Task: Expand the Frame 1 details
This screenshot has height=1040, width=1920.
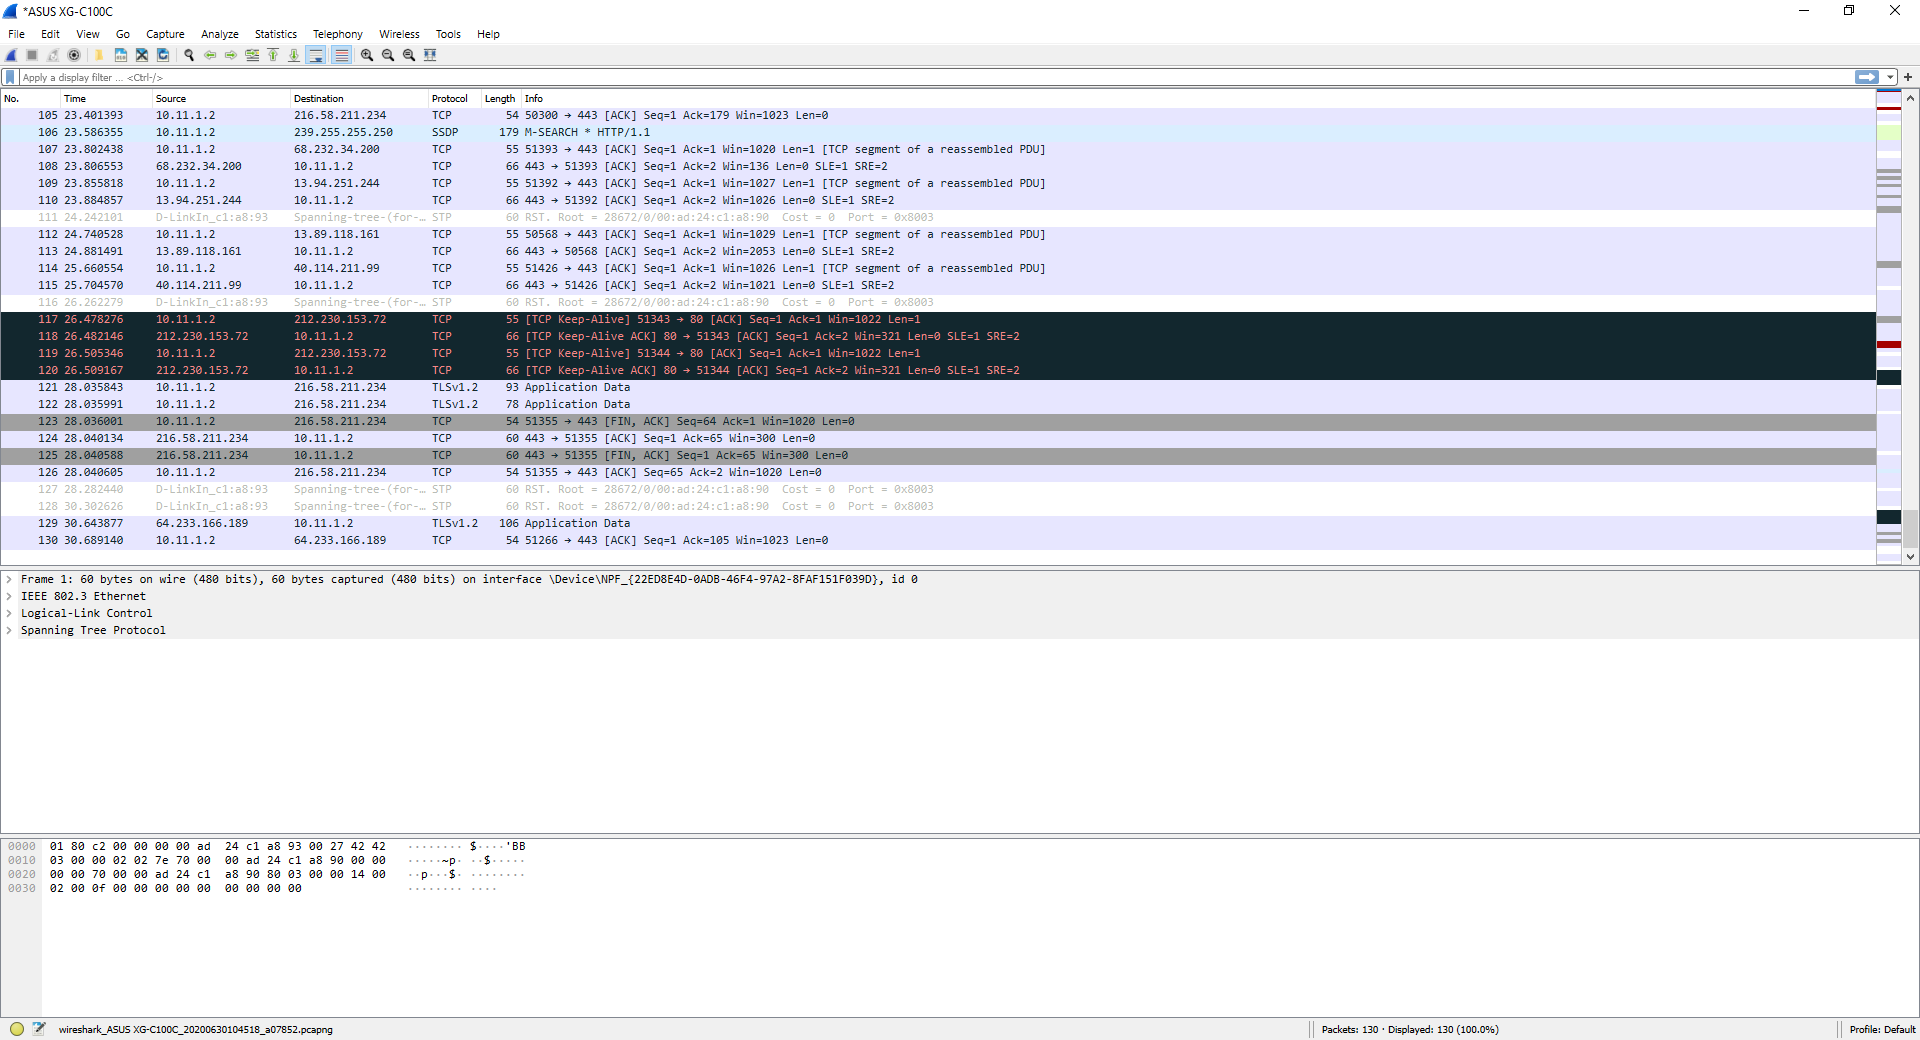Action: click(9, 579)
